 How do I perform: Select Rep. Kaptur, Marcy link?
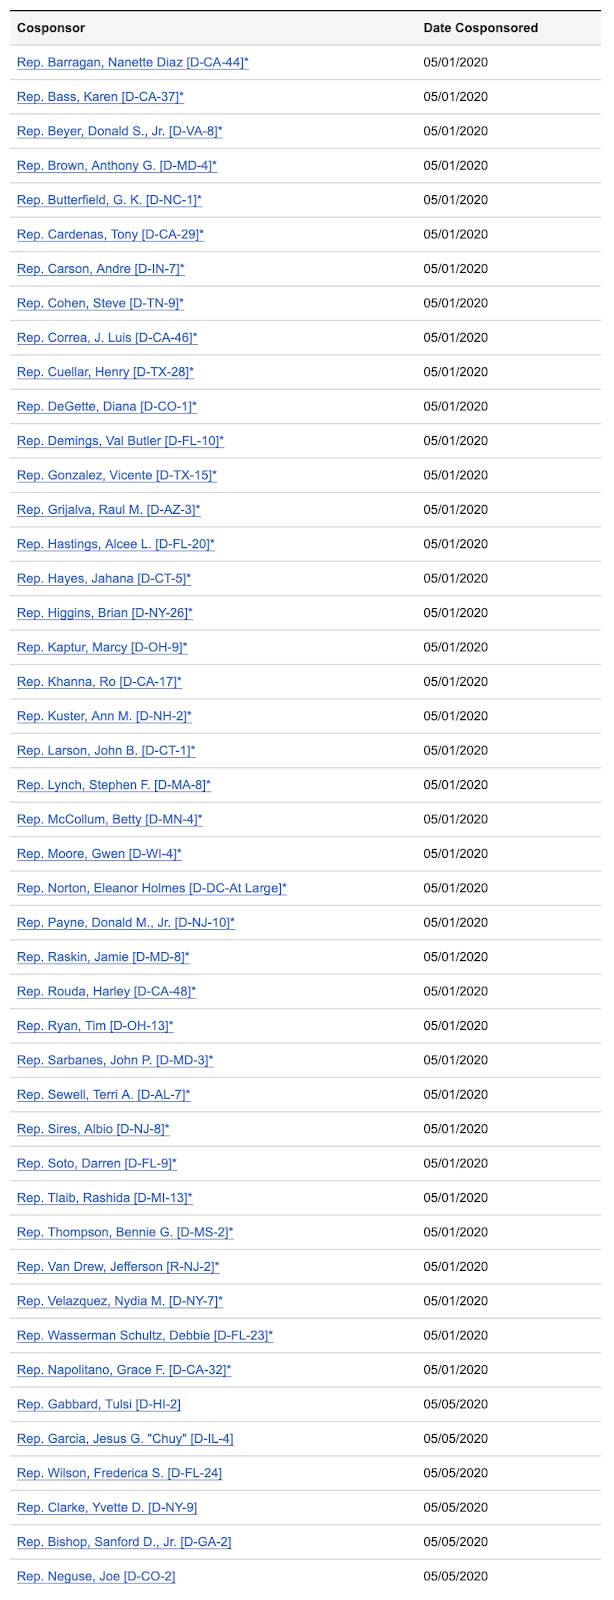click(102, 647)
